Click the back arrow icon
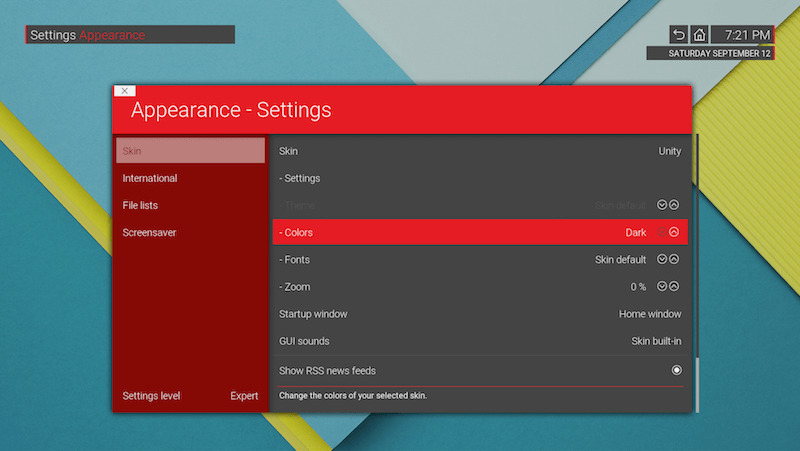The height and width of the screenshot is (451, 800). 679,35
